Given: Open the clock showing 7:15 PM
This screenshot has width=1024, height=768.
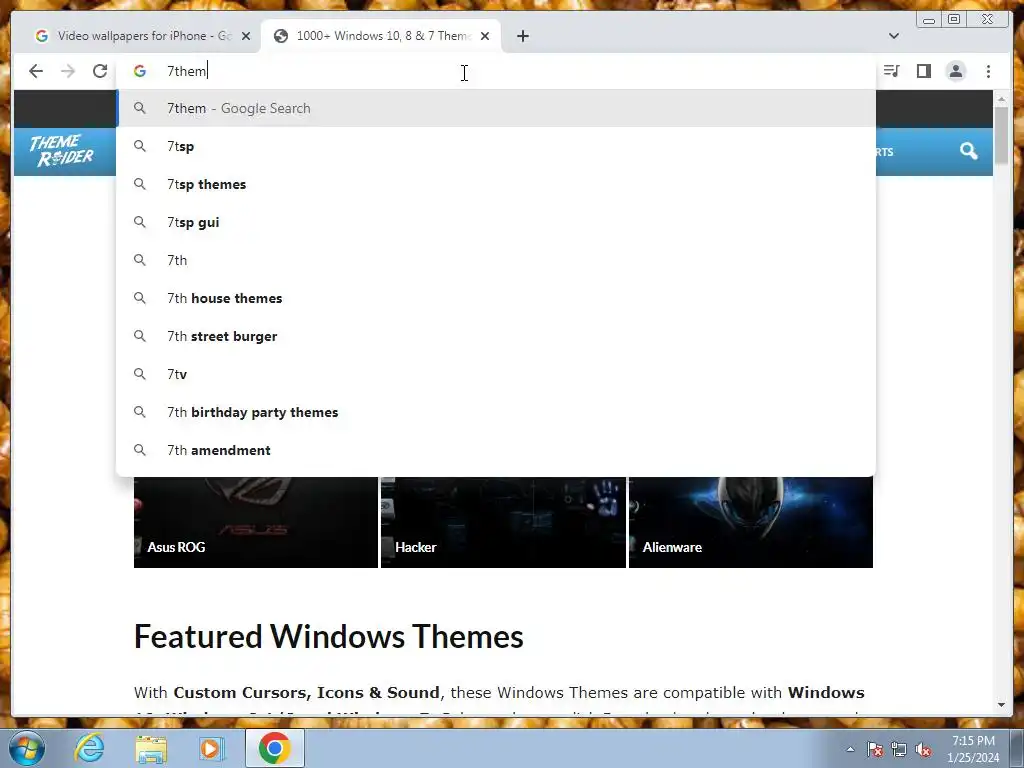Looking at the screenshot, I should pyautogui.click(x=973, y=749).
